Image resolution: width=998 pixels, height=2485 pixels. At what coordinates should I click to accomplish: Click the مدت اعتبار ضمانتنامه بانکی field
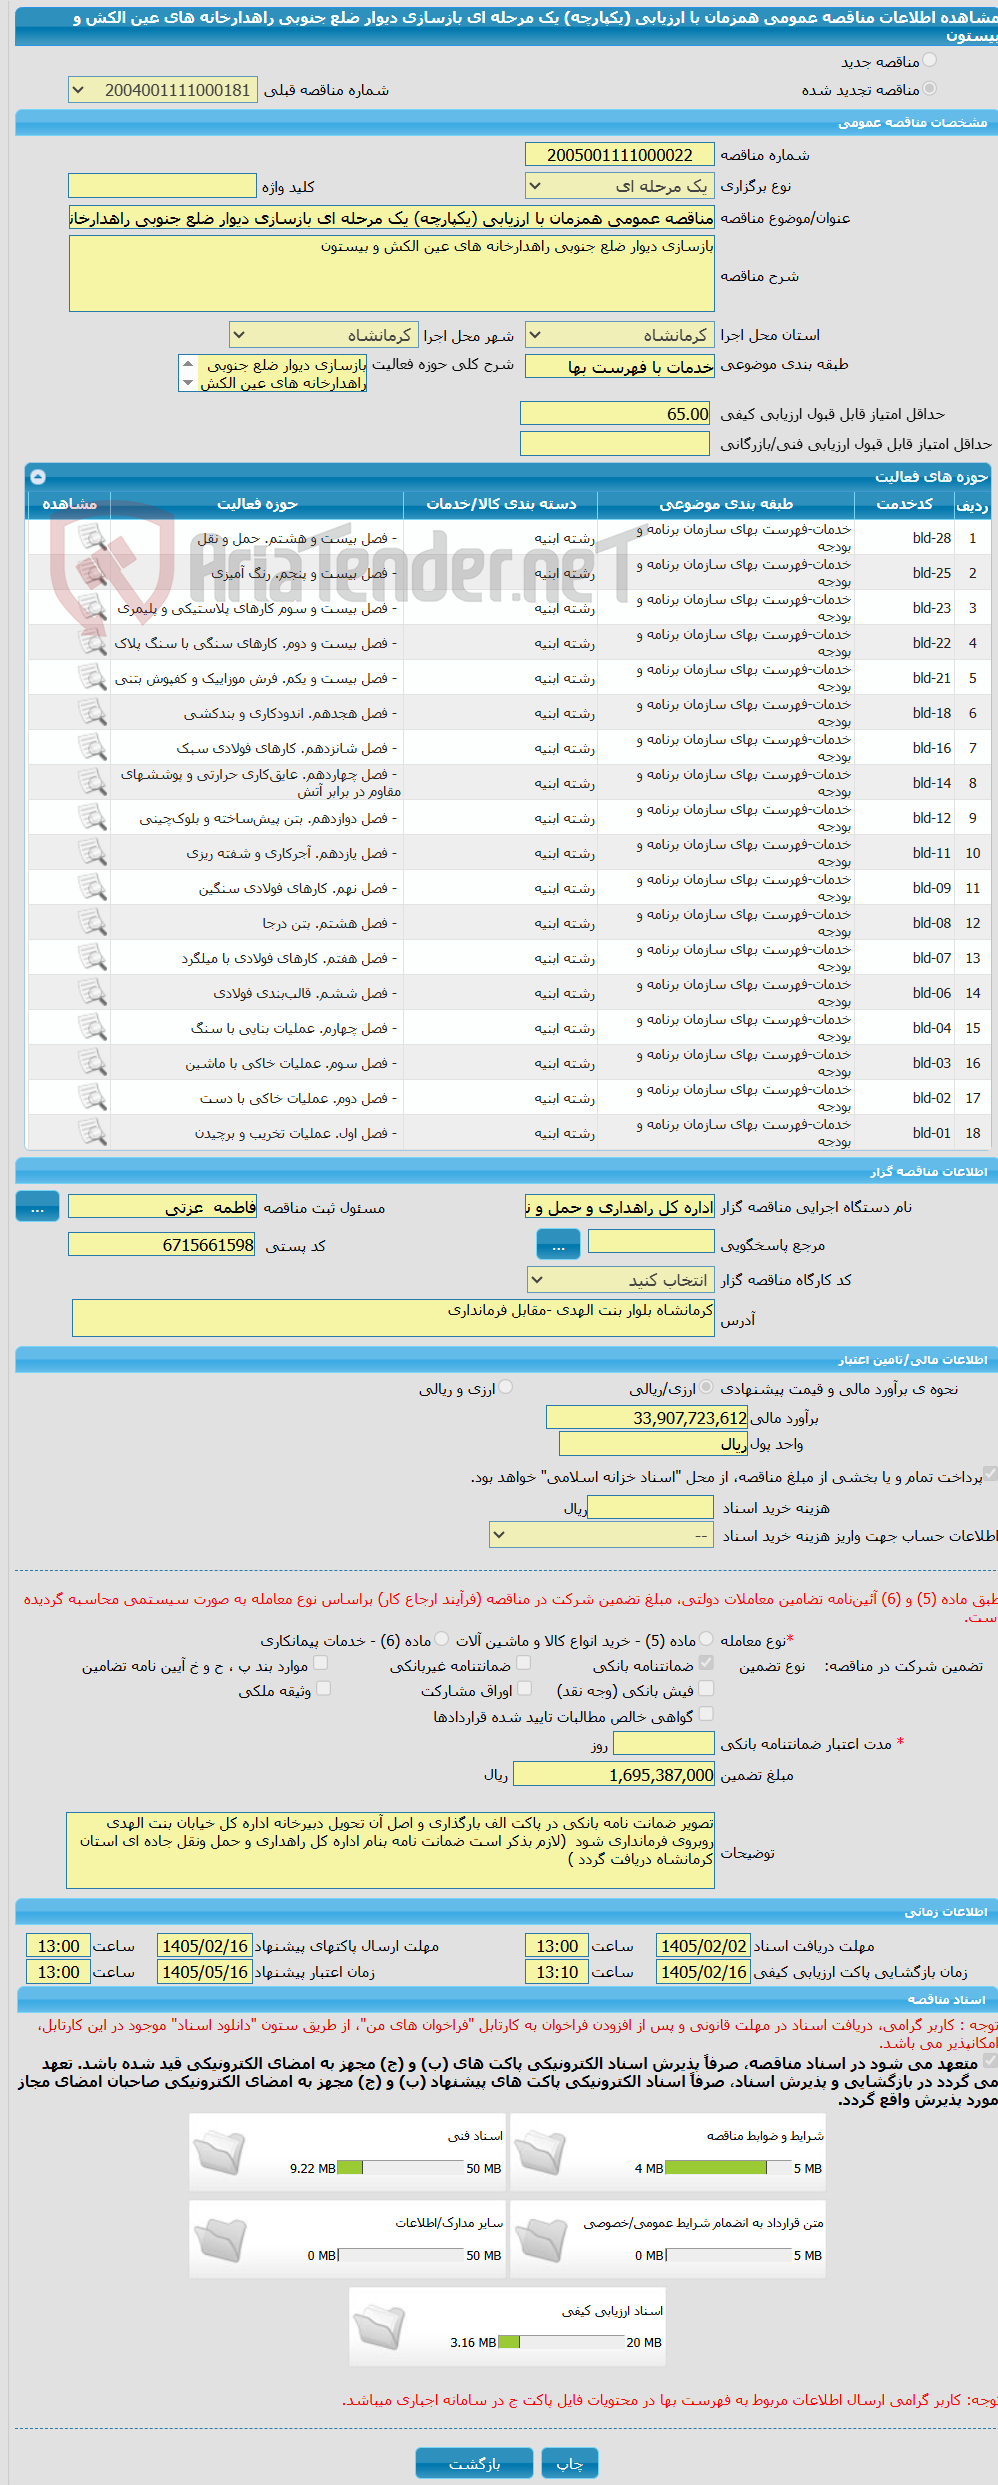663,1743
